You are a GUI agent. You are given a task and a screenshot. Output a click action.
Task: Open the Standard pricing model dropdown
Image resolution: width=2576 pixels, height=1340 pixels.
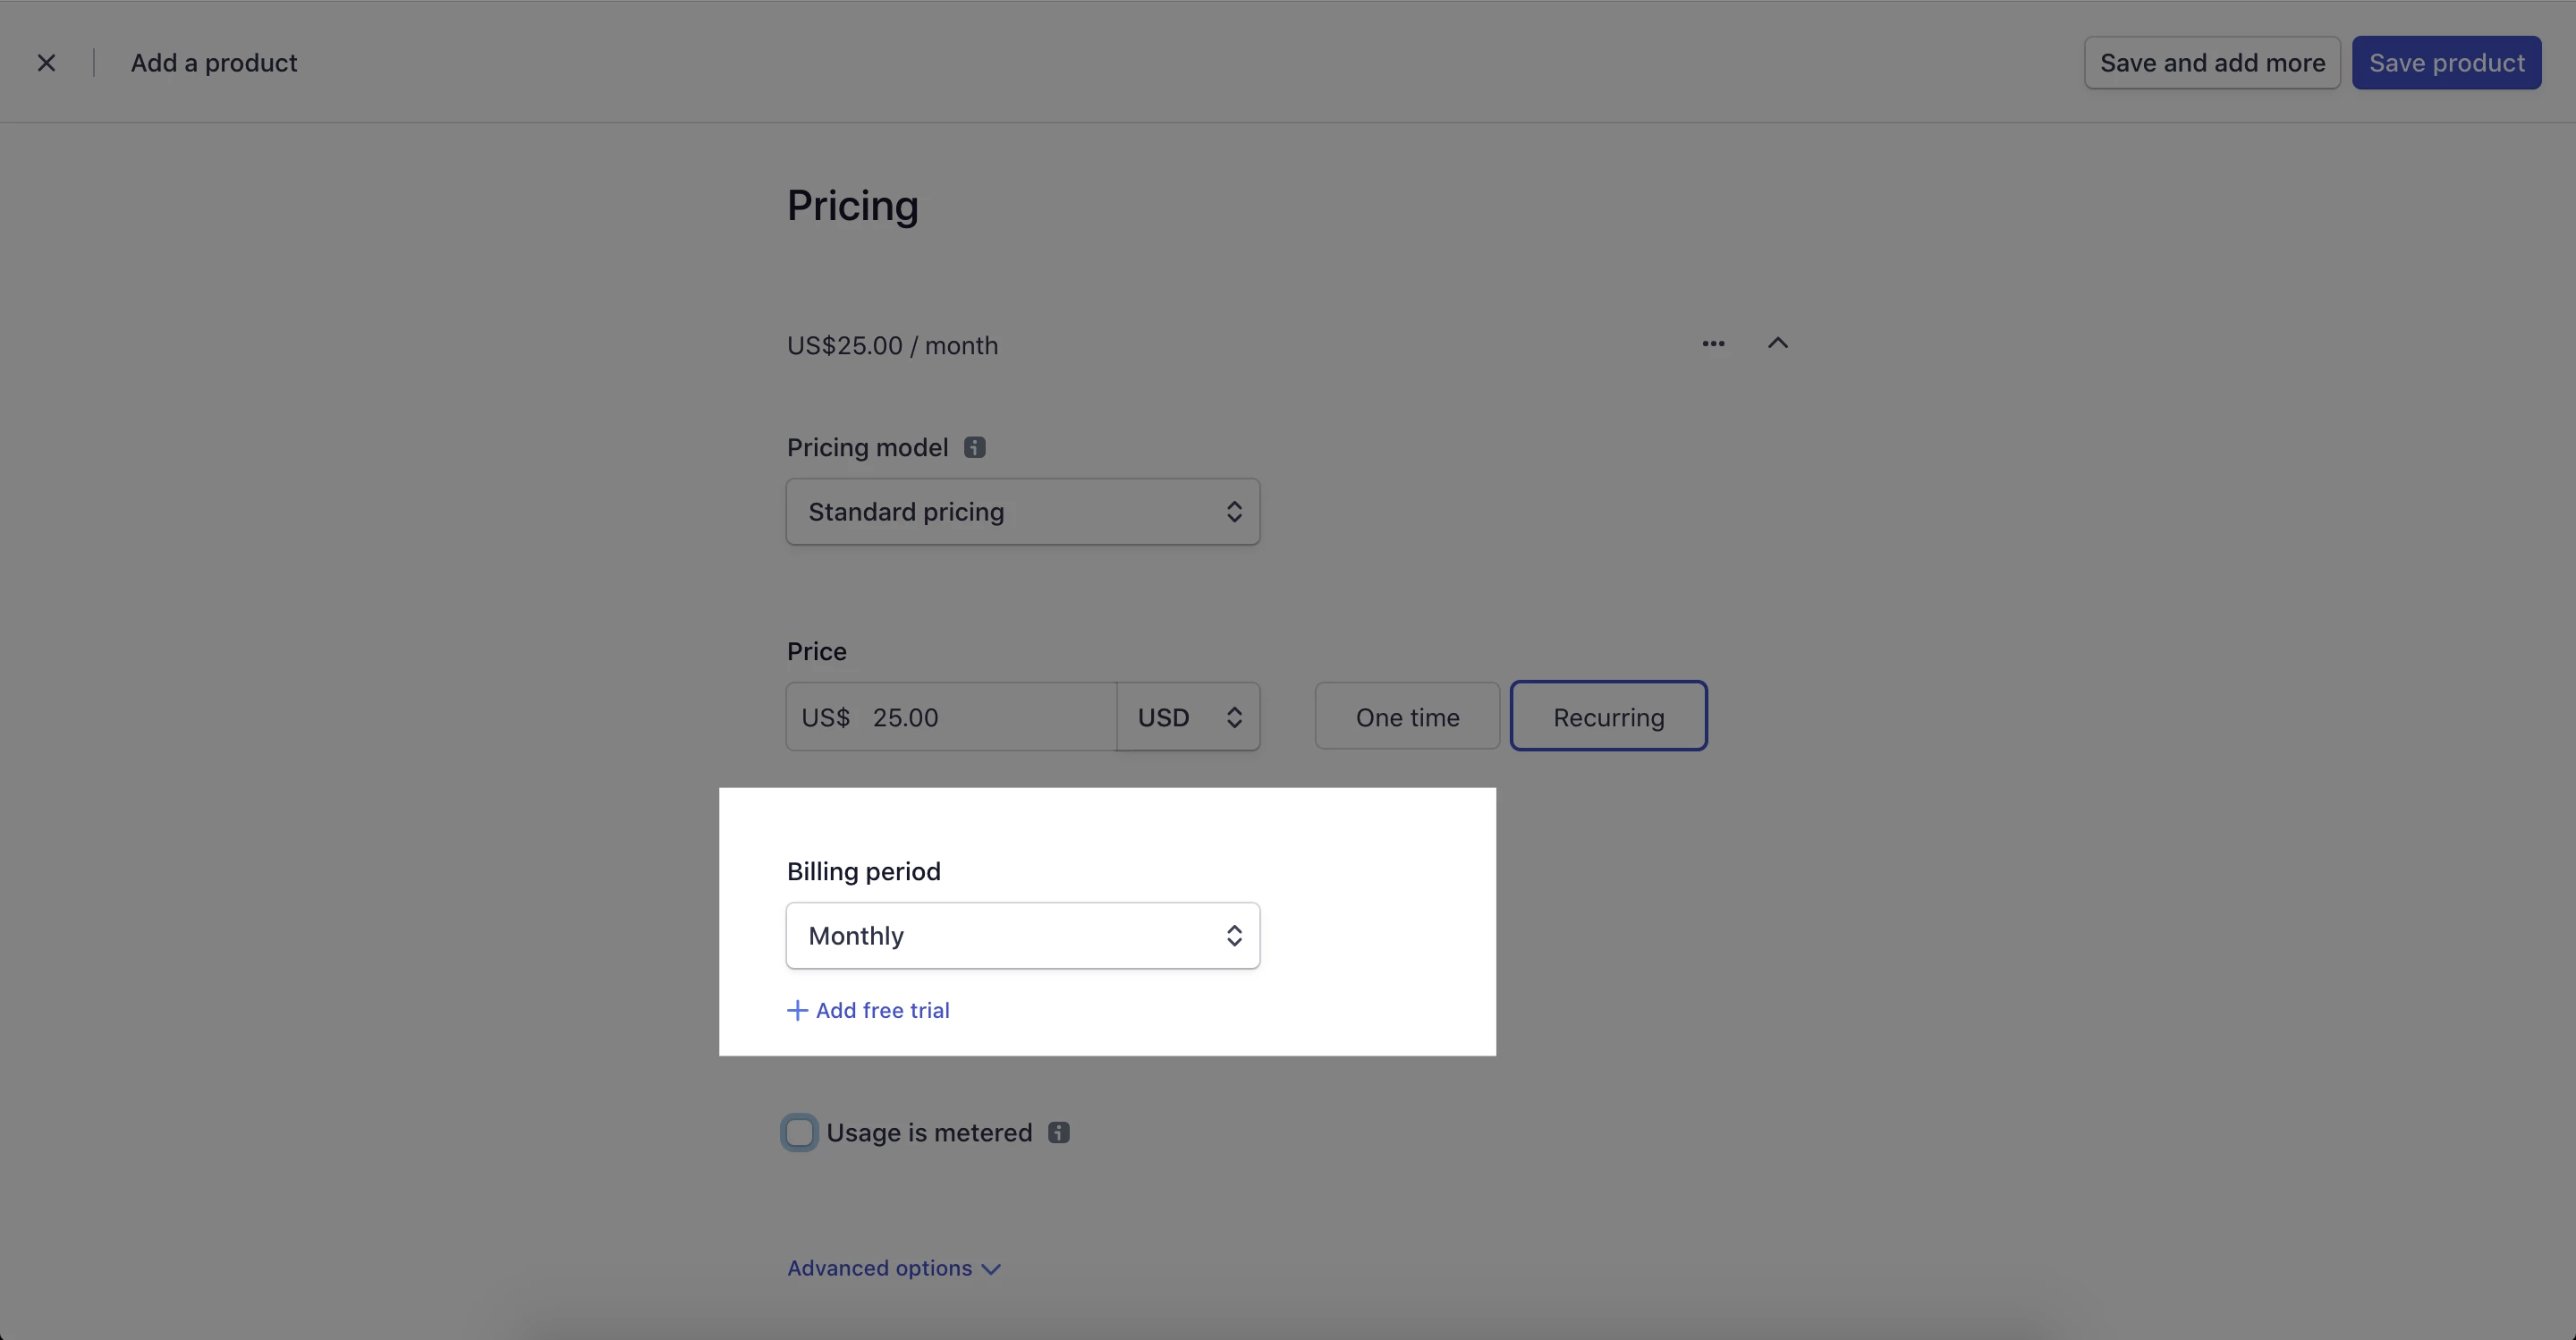click(1022, 512)
